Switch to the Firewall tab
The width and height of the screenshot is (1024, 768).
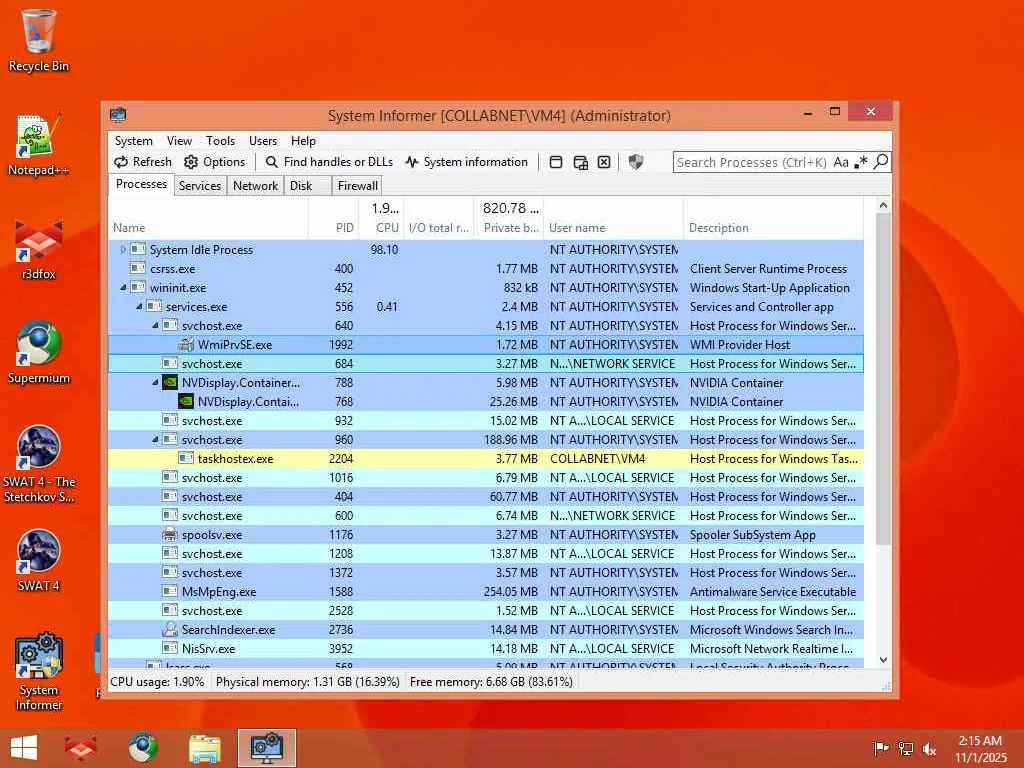coord(357,185)
